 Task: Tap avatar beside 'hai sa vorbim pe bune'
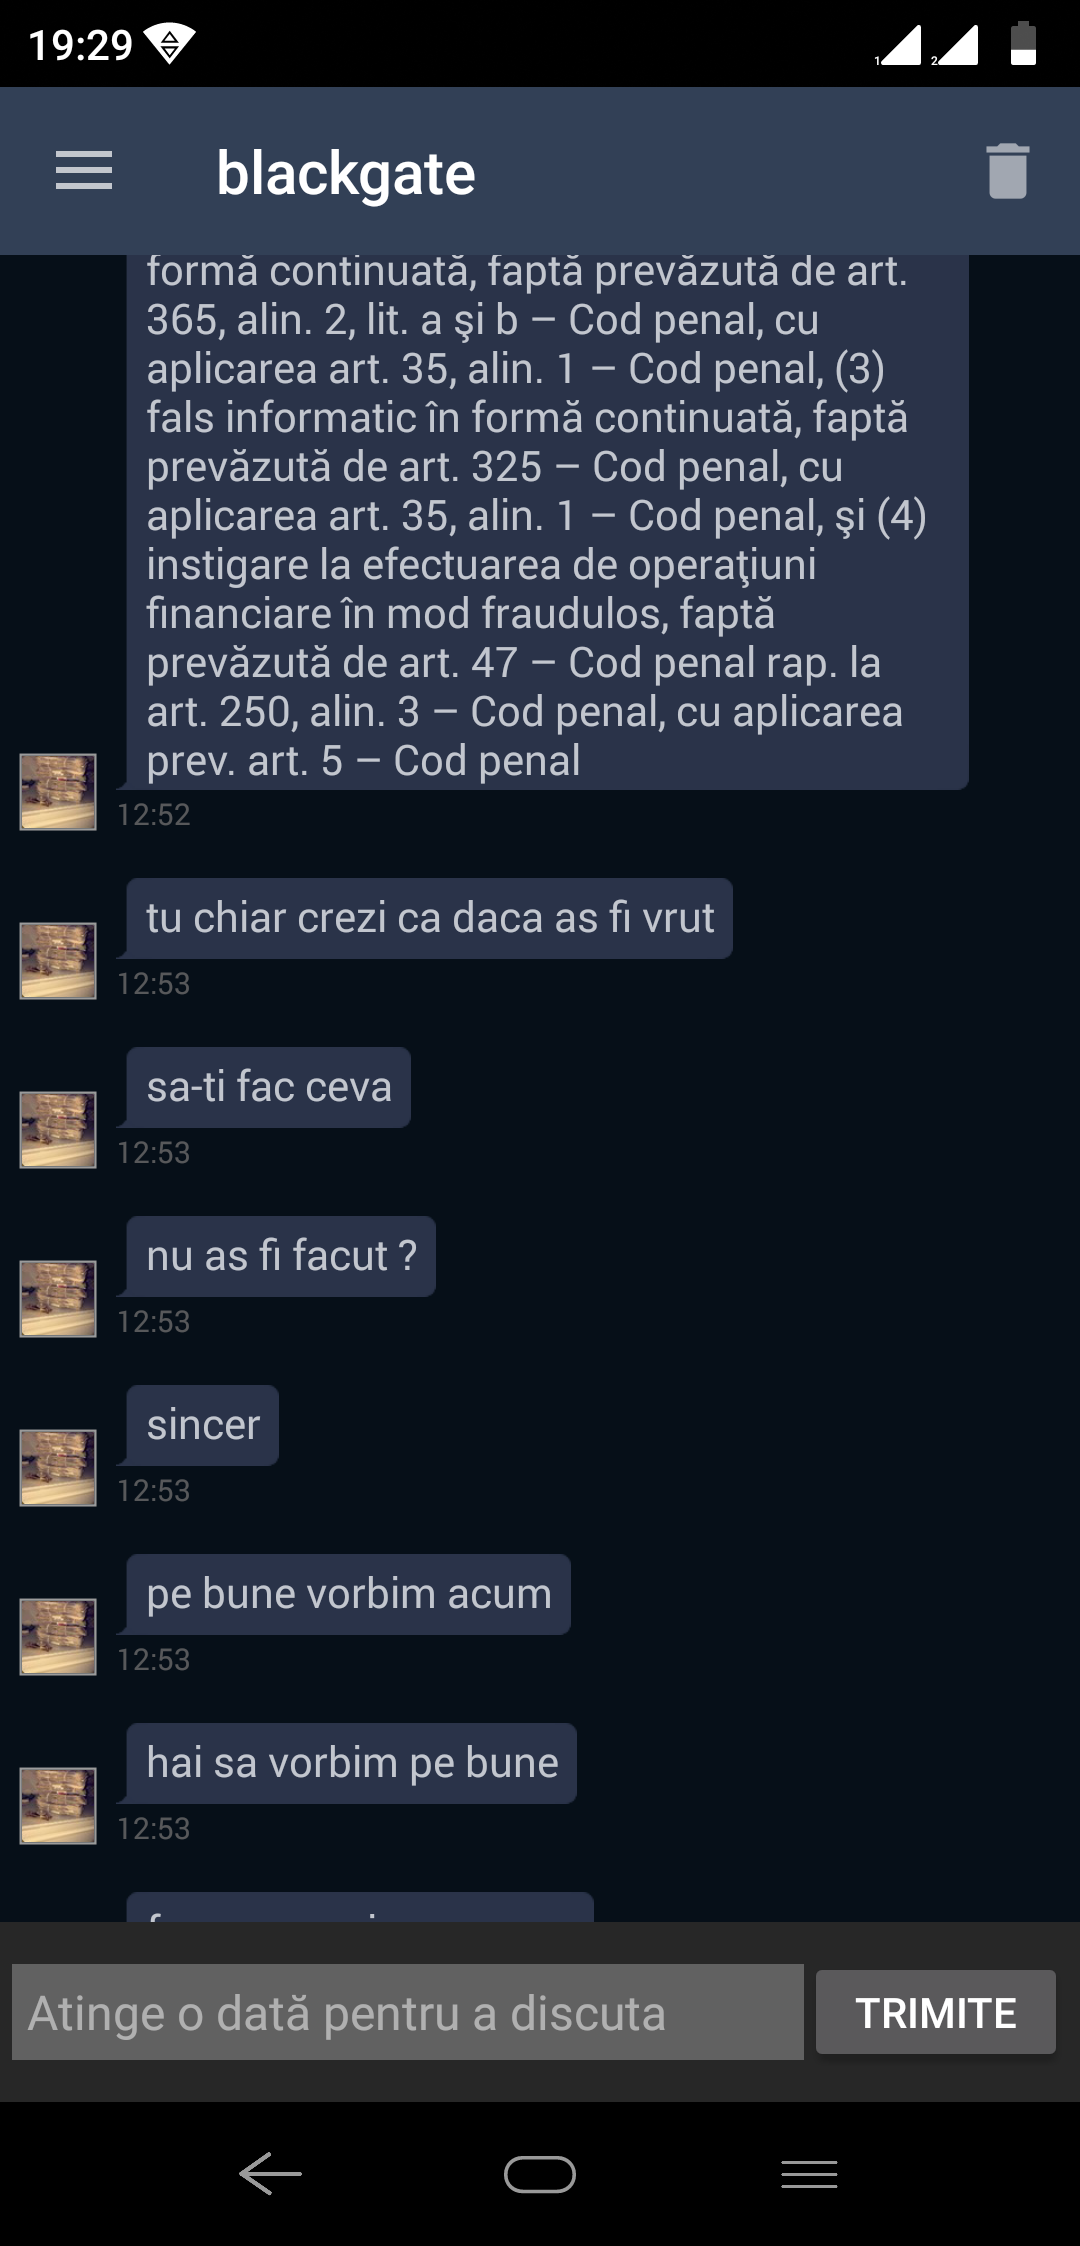(58, 1805)
